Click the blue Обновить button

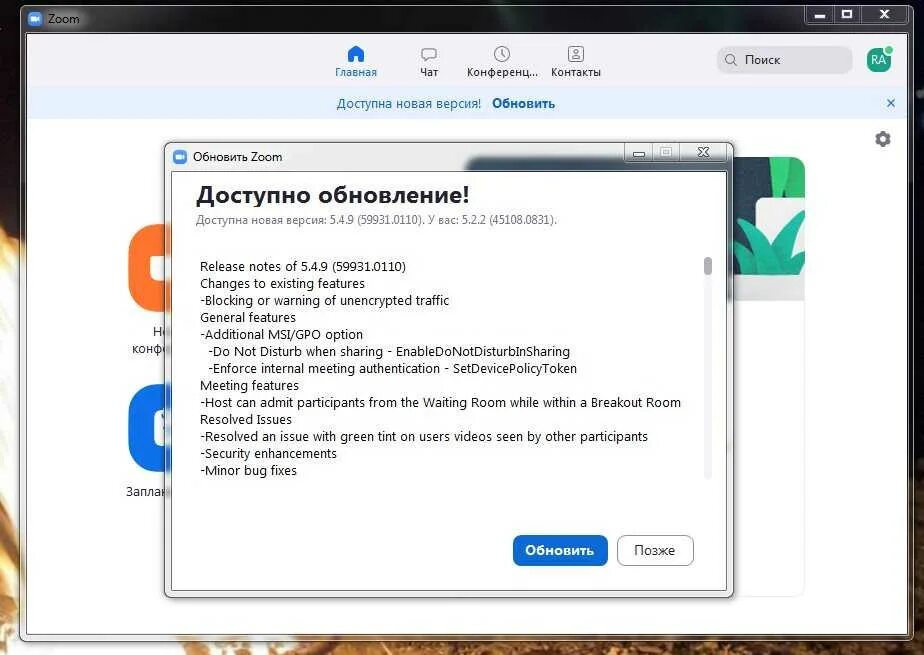point(560,550)
